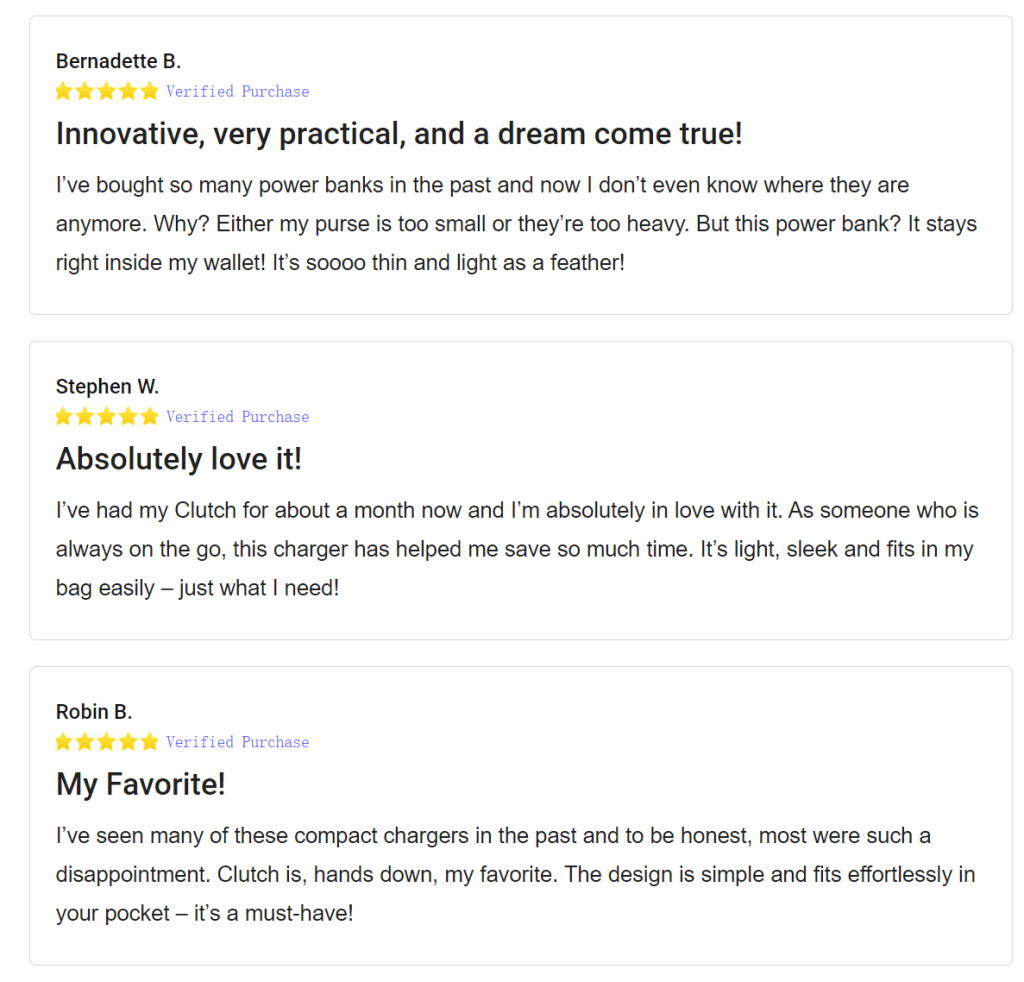Screen dimensions: 1024x982
Task: Click third star in Bernadette B.'s rating
Action: click(106, 91)
